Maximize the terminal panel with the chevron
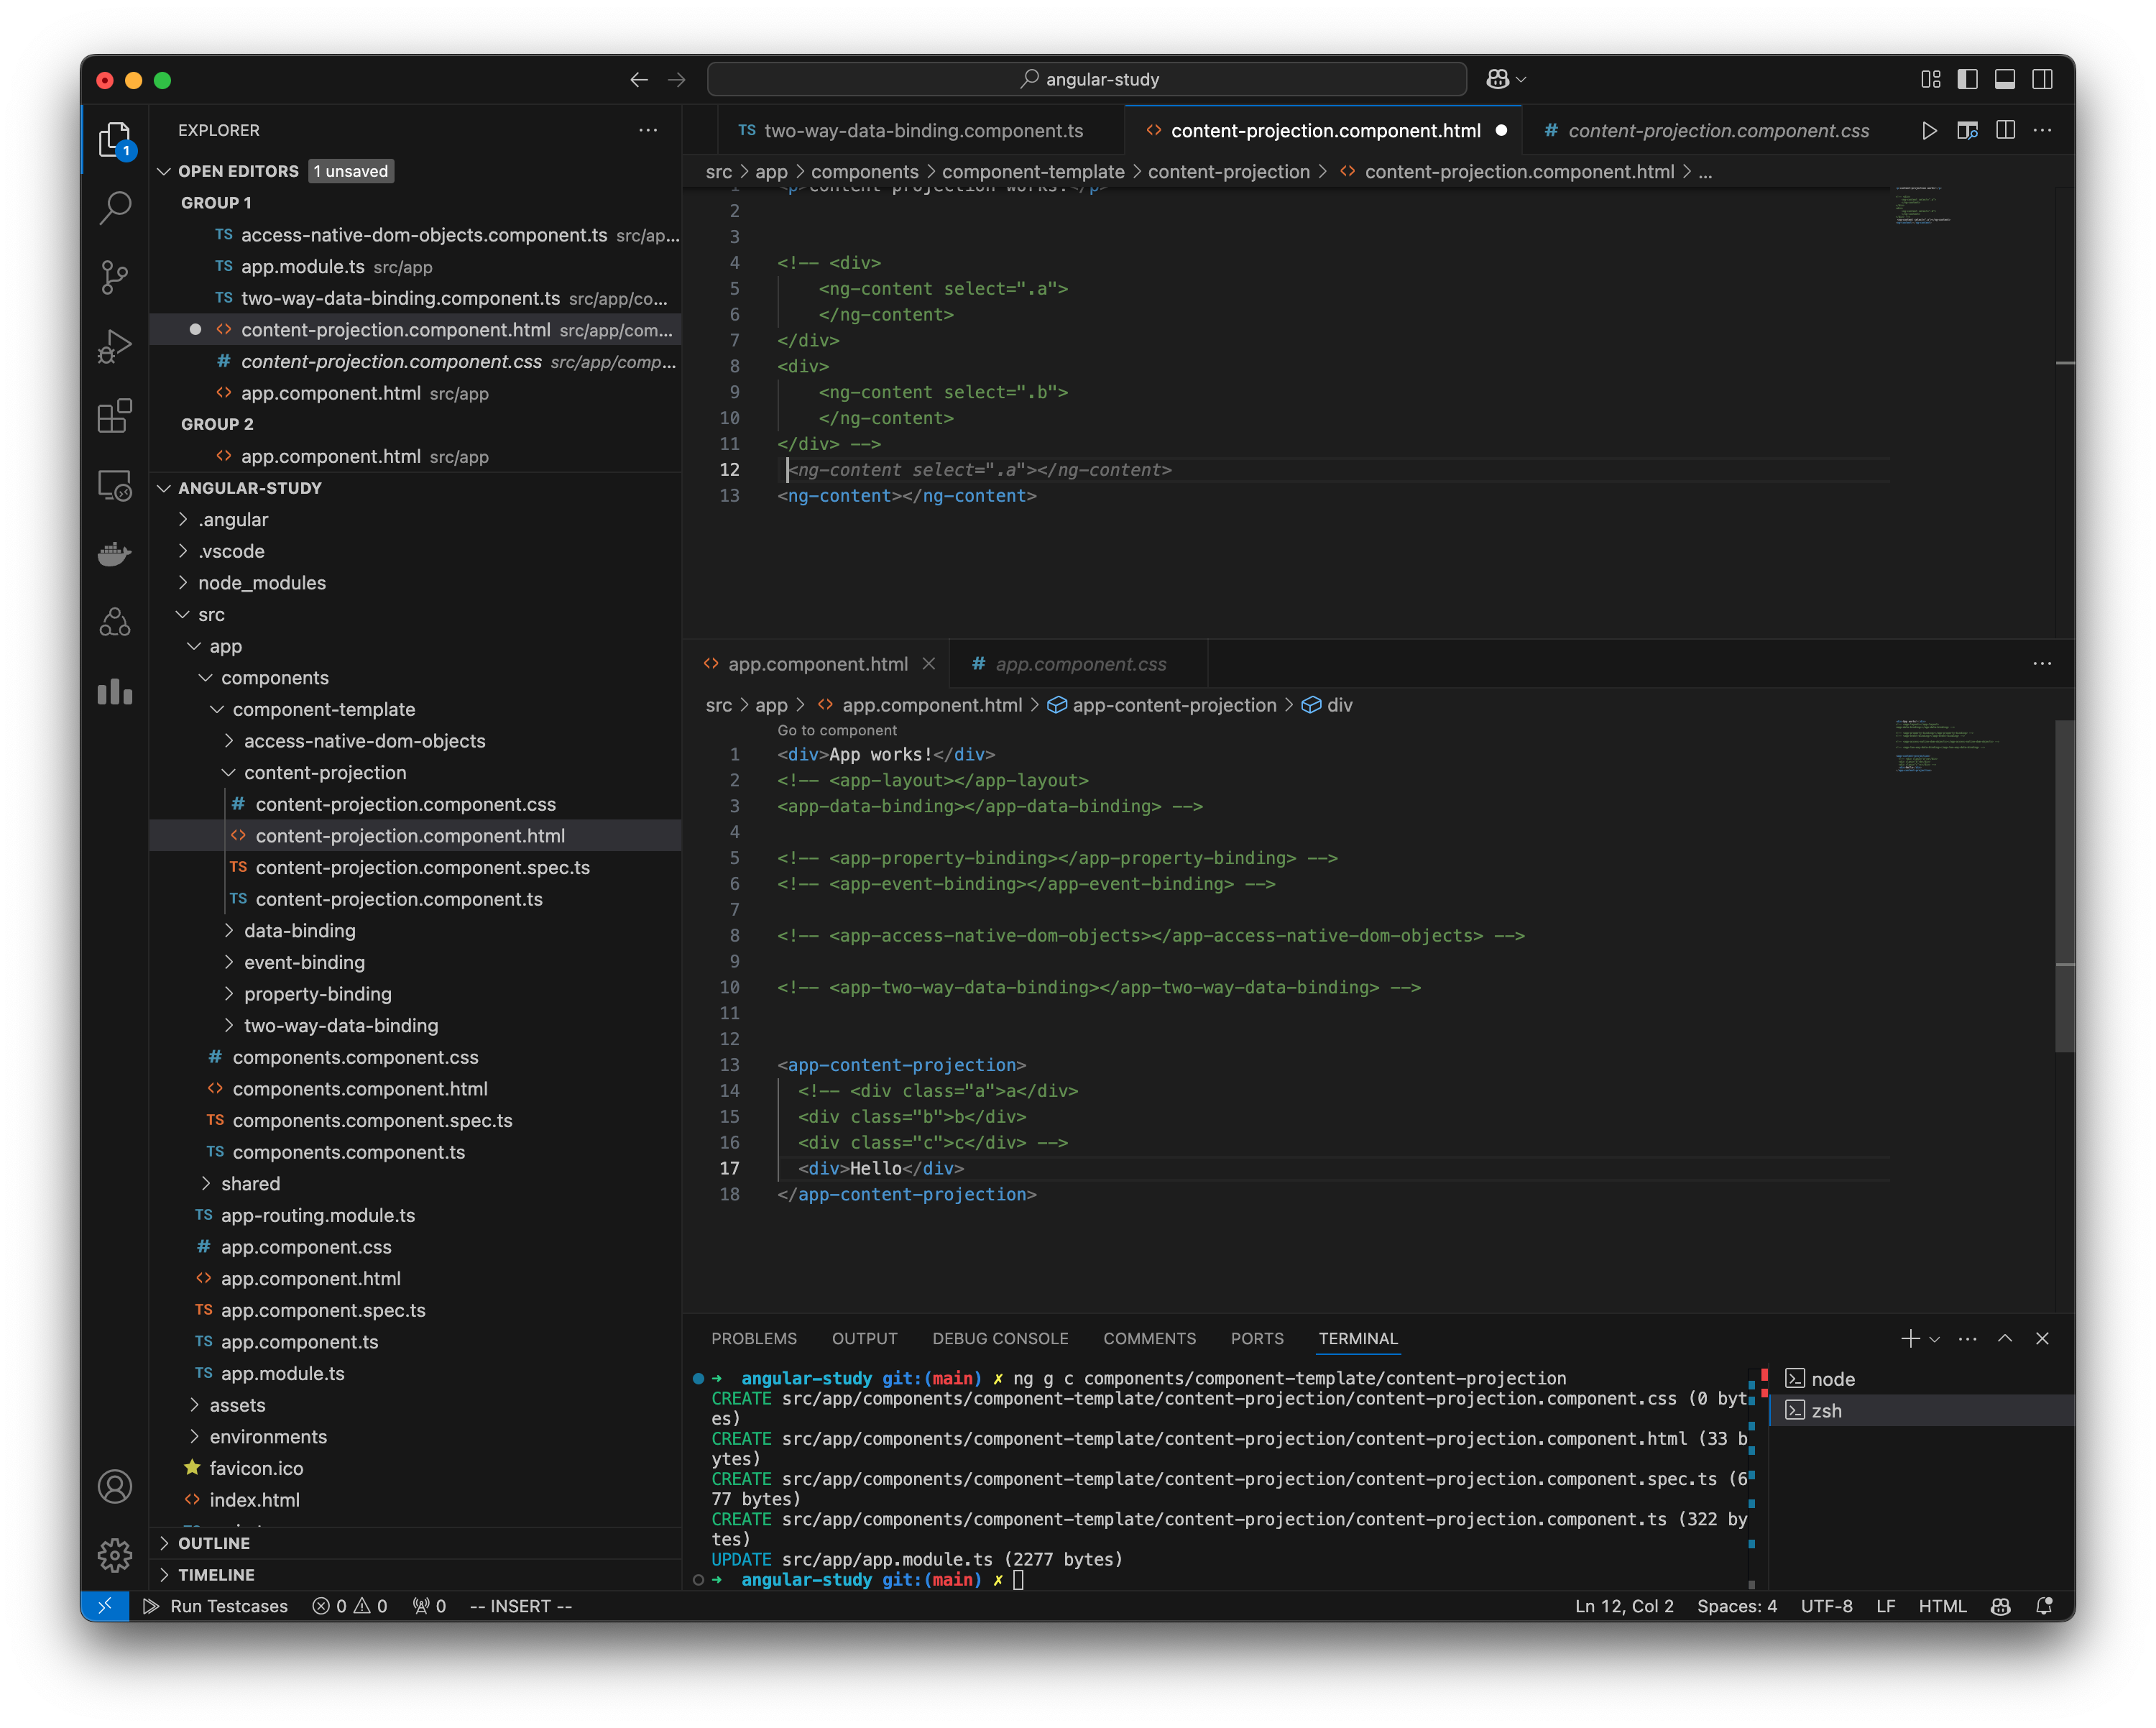 click(2005, 1339)
